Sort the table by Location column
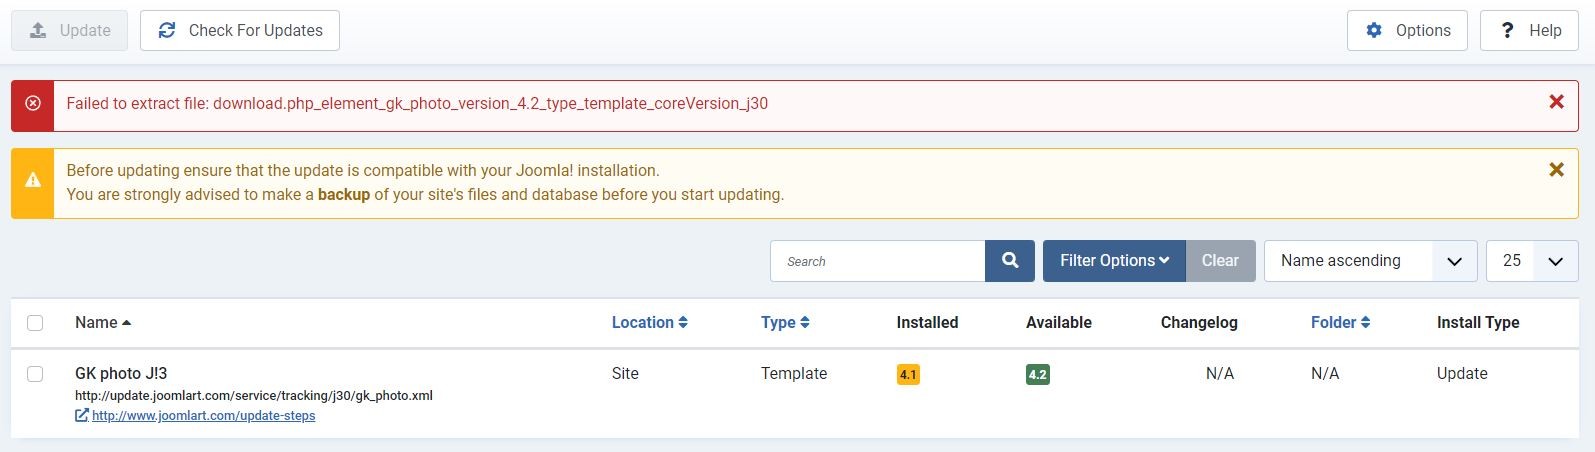The width and height of the screenshot is (1595, 452). pos(649,323)
